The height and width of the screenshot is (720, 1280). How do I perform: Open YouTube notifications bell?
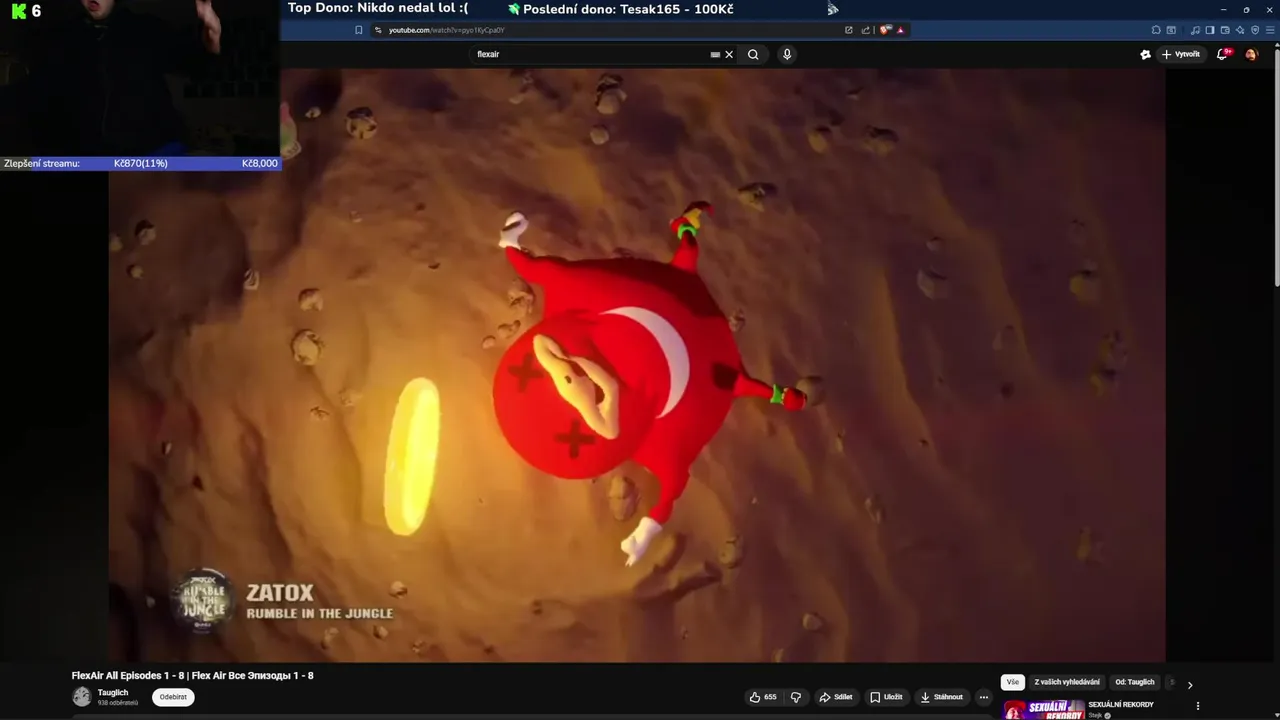pos(1222,55)
